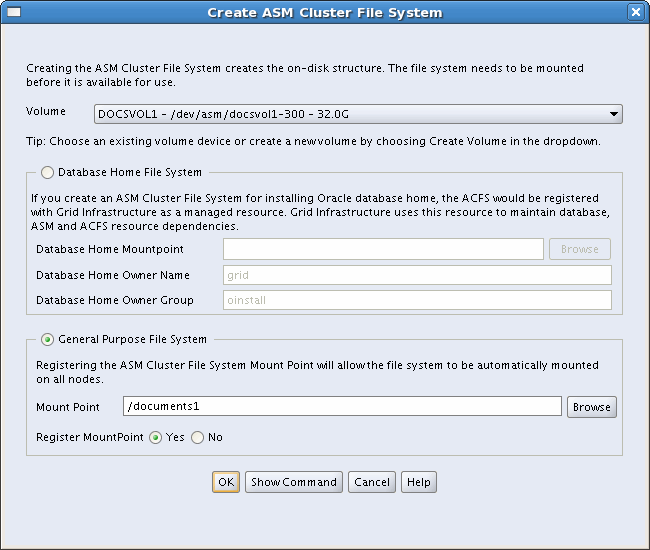Click the Database Home Mountpoint field
The image size is (650, 550).
point(383,249)
